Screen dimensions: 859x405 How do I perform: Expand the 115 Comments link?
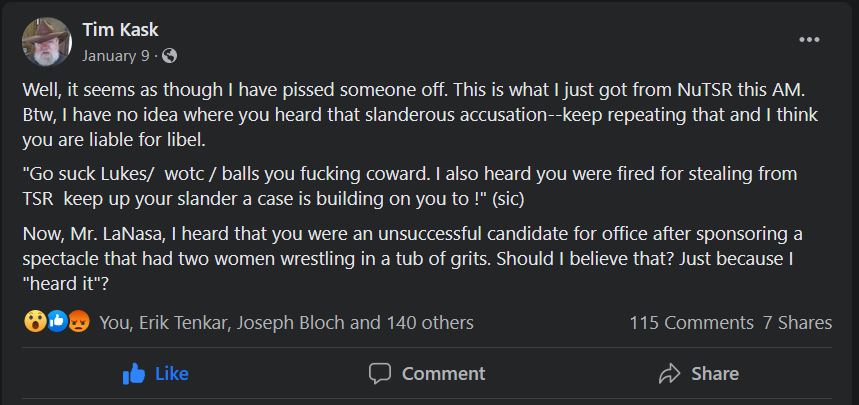691,322
